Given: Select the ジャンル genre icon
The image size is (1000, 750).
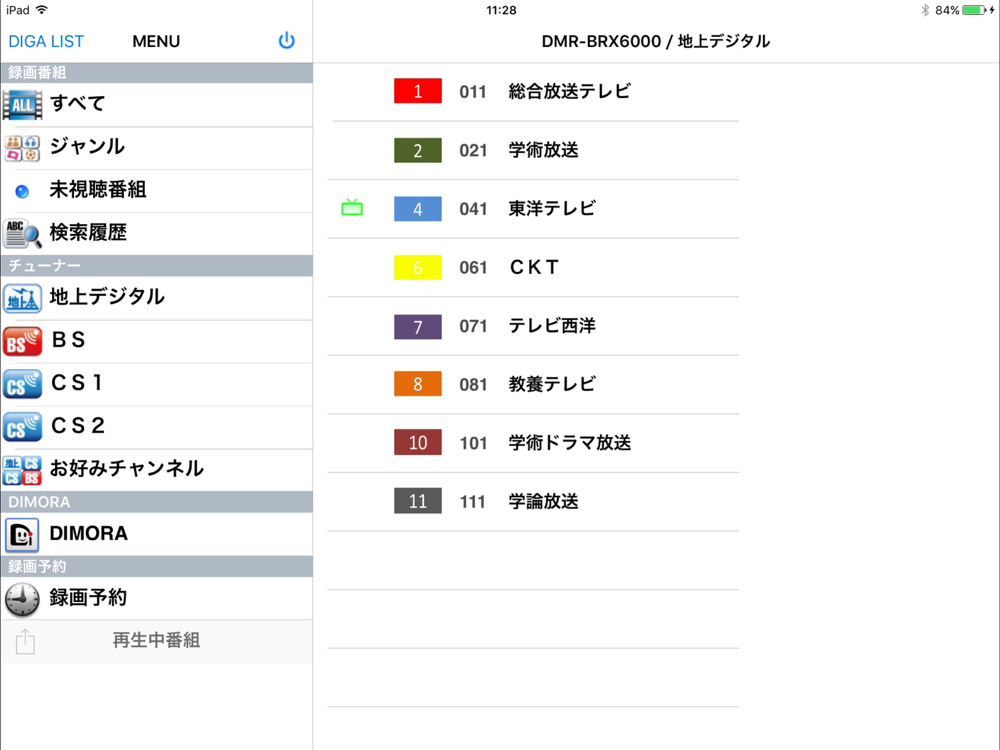Looking at the screenshot, I should tap(22, 148).
